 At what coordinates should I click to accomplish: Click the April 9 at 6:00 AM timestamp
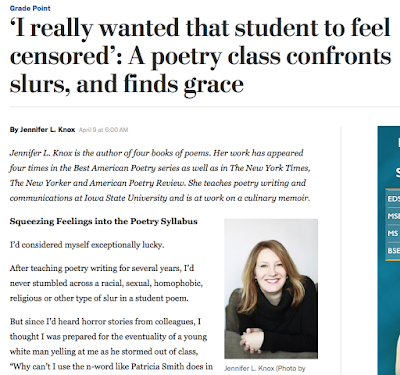[x=103, y=130]
